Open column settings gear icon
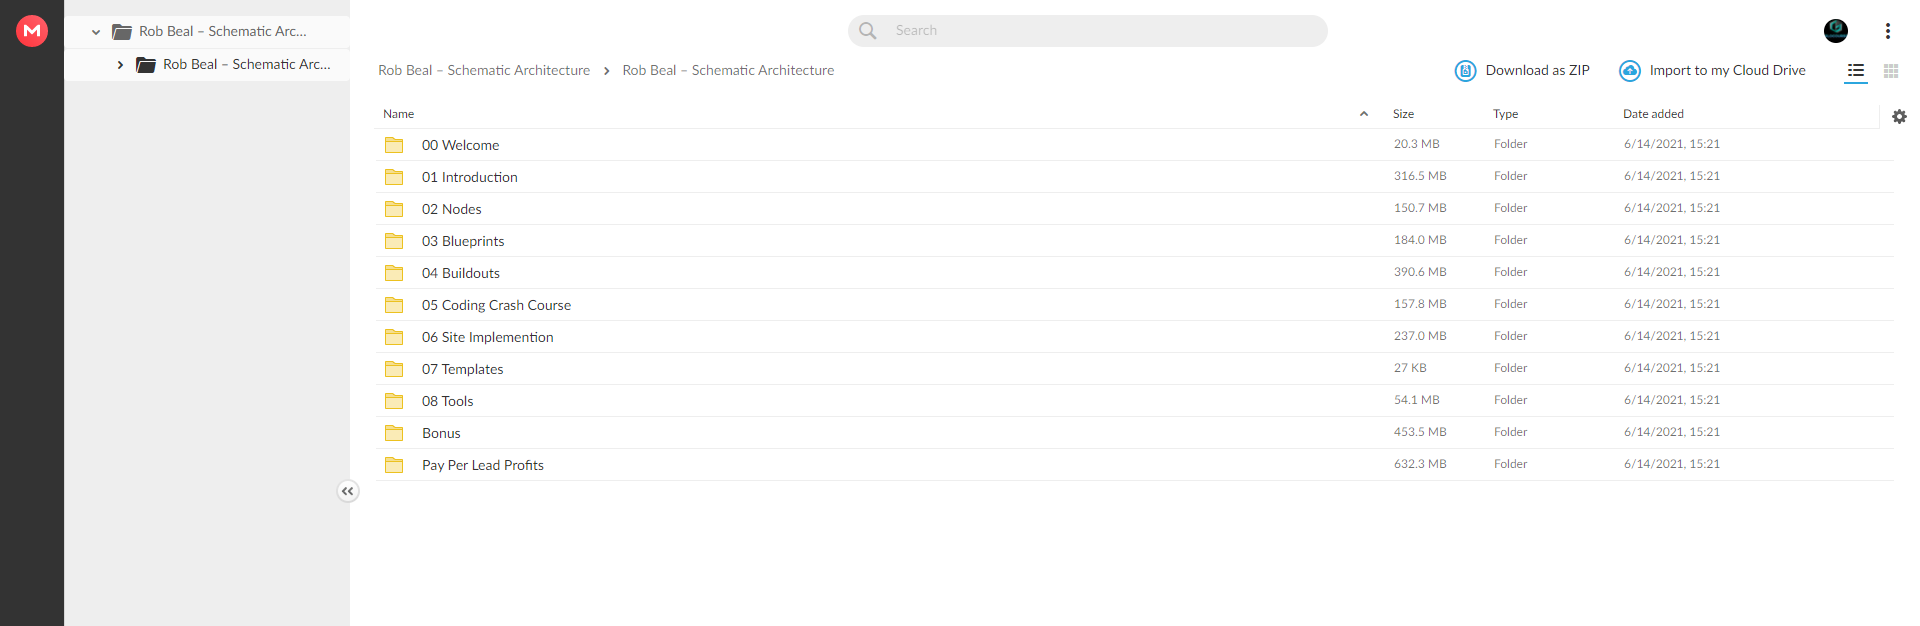1920x626 pixels. (x=1899, y=117)
